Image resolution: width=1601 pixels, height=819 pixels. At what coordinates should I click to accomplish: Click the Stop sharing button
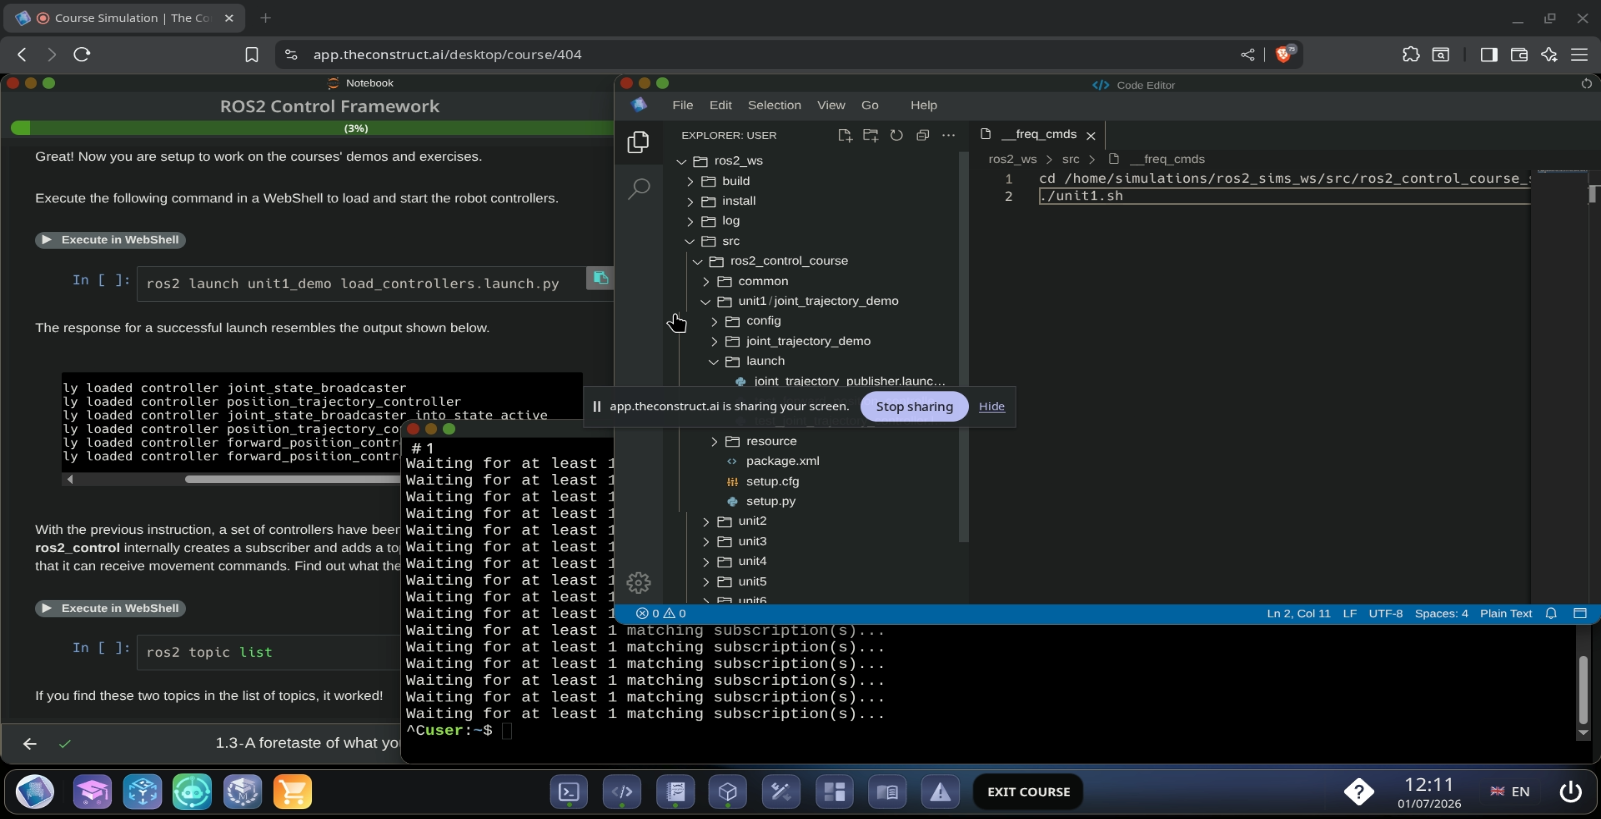913,407
